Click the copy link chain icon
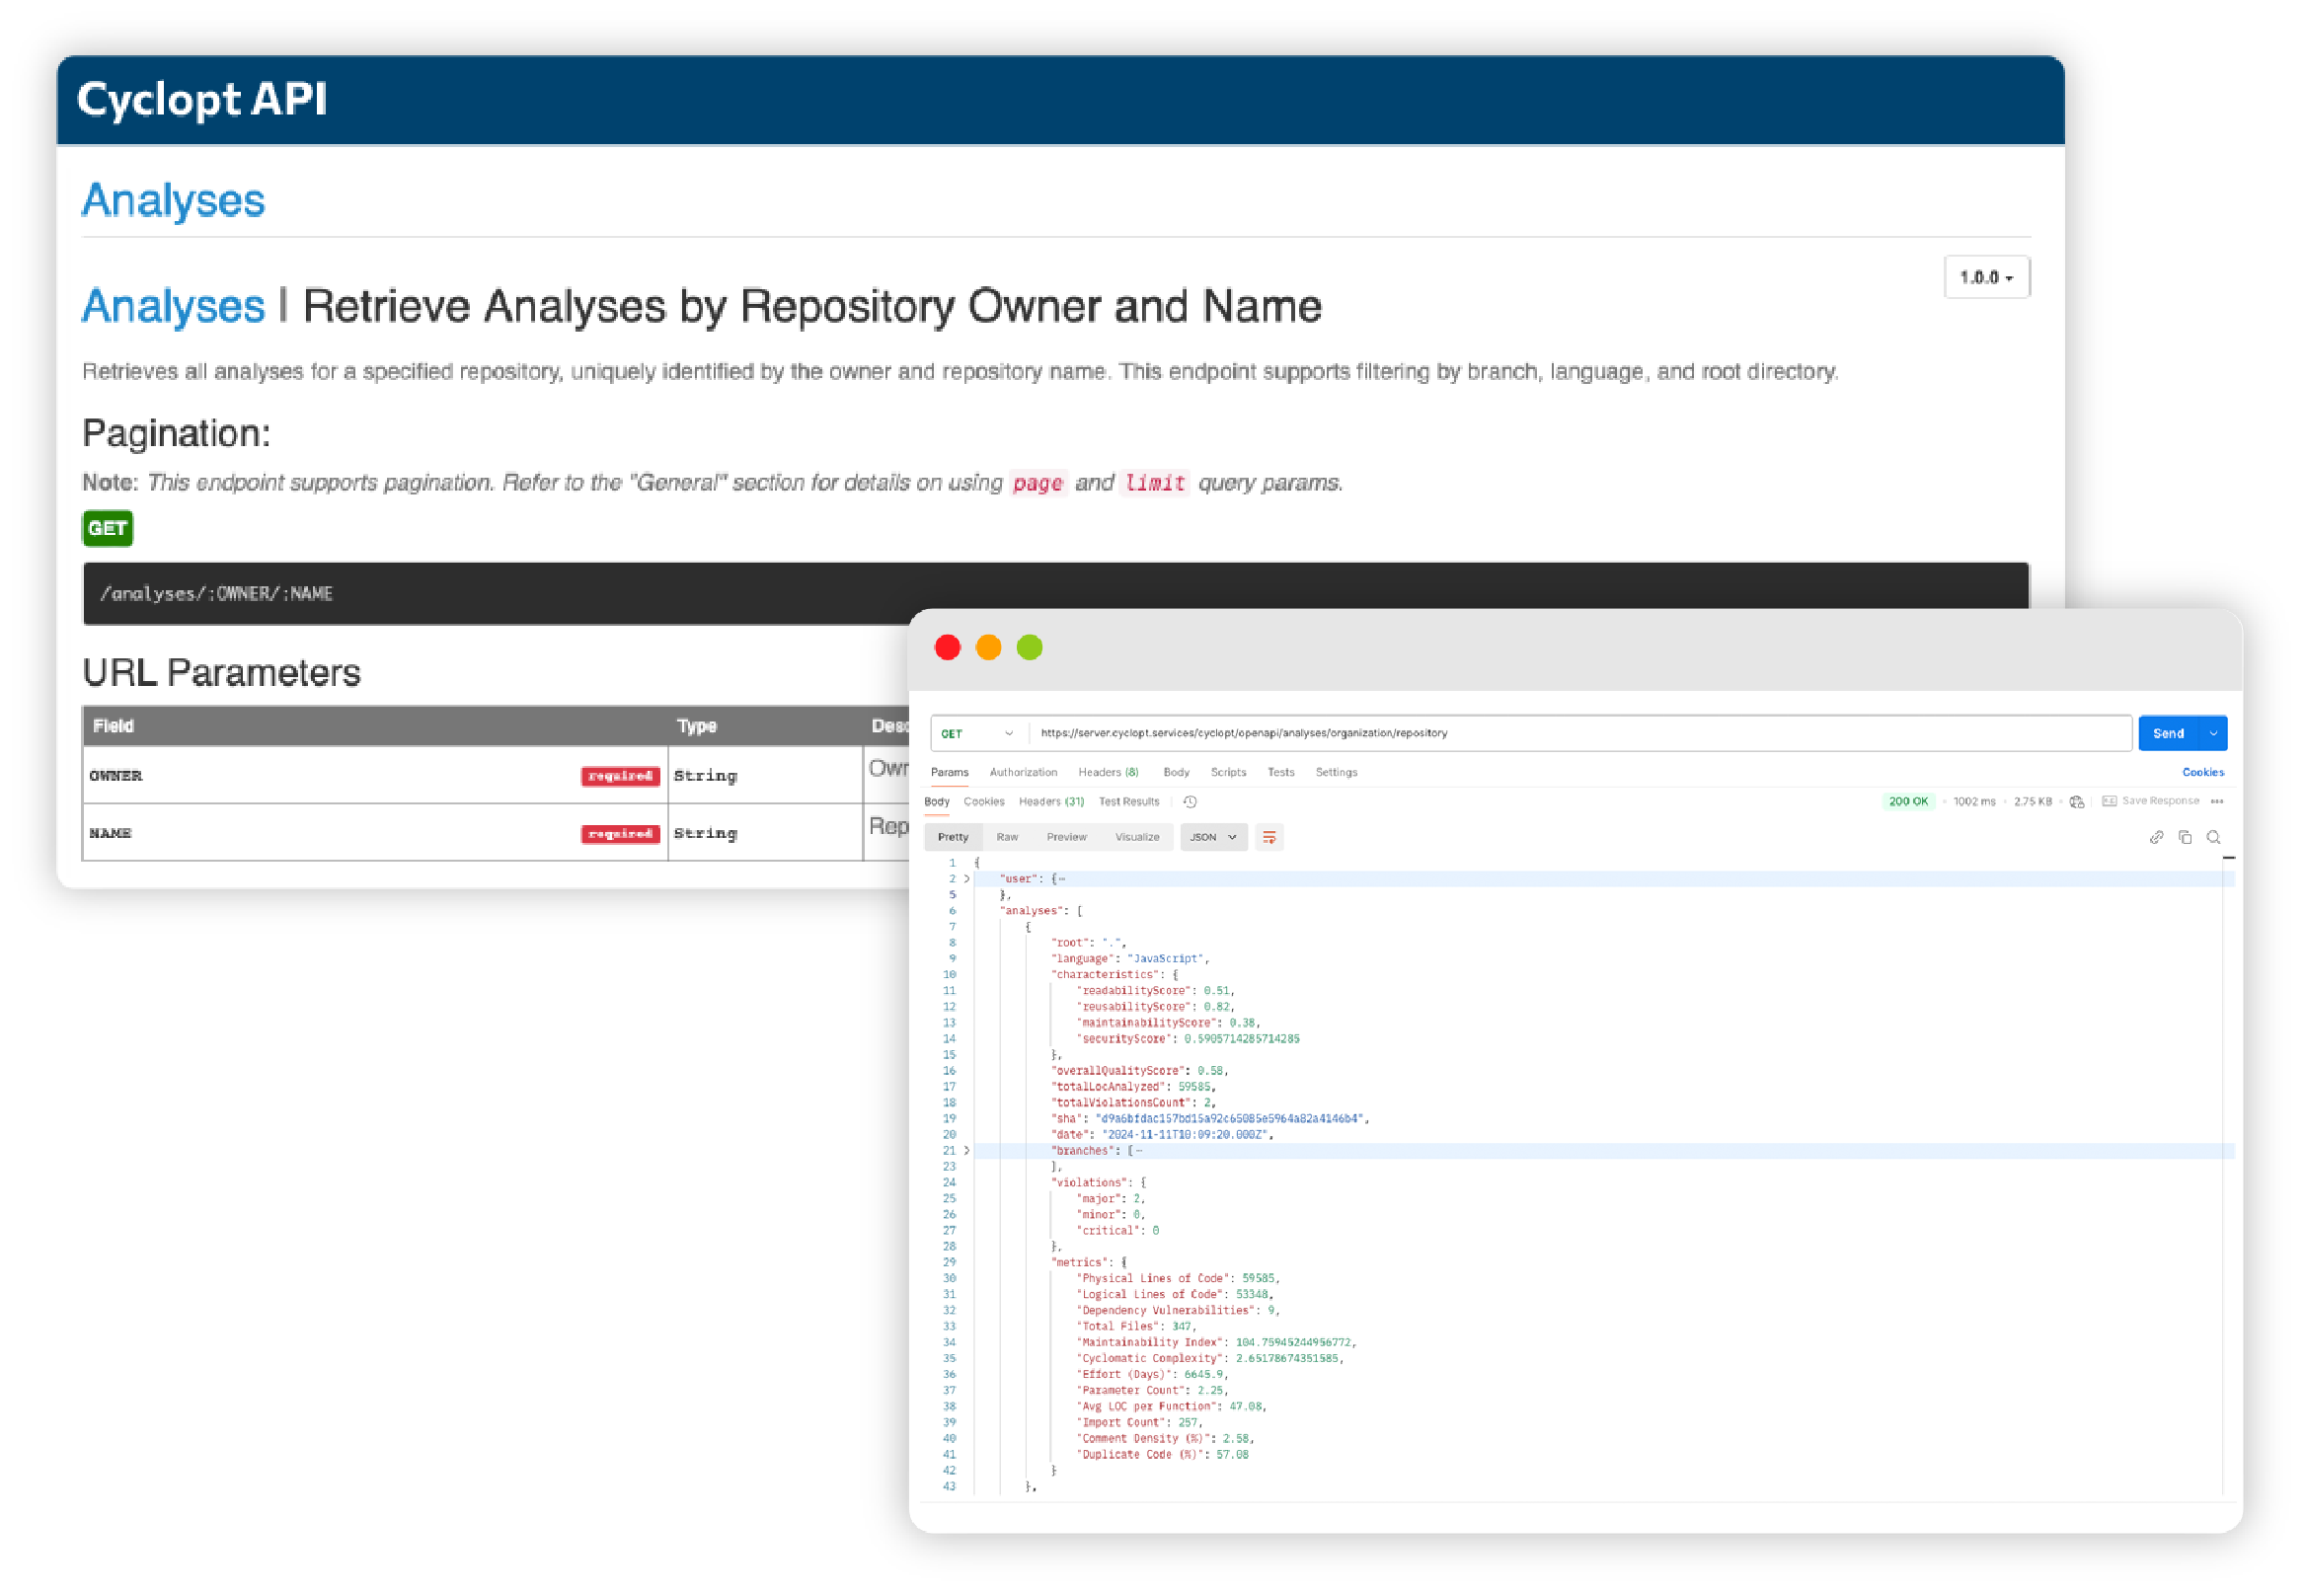 pyautogui.click(x=2156, y=838)
